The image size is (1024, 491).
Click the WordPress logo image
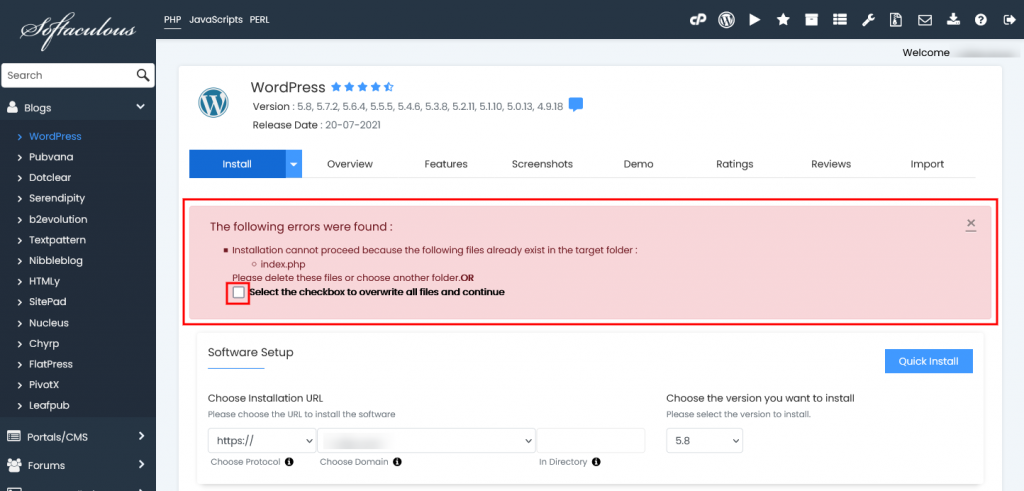click(x=214, y=103)
